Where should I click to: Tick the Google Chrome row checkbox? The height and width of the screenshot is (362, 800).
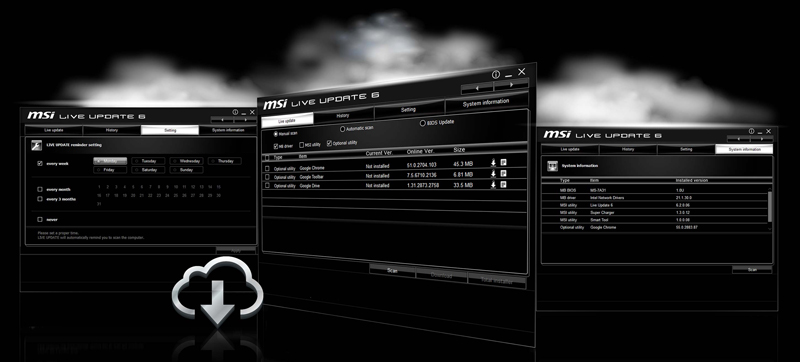pyautogui.click(x=267, y=168)
